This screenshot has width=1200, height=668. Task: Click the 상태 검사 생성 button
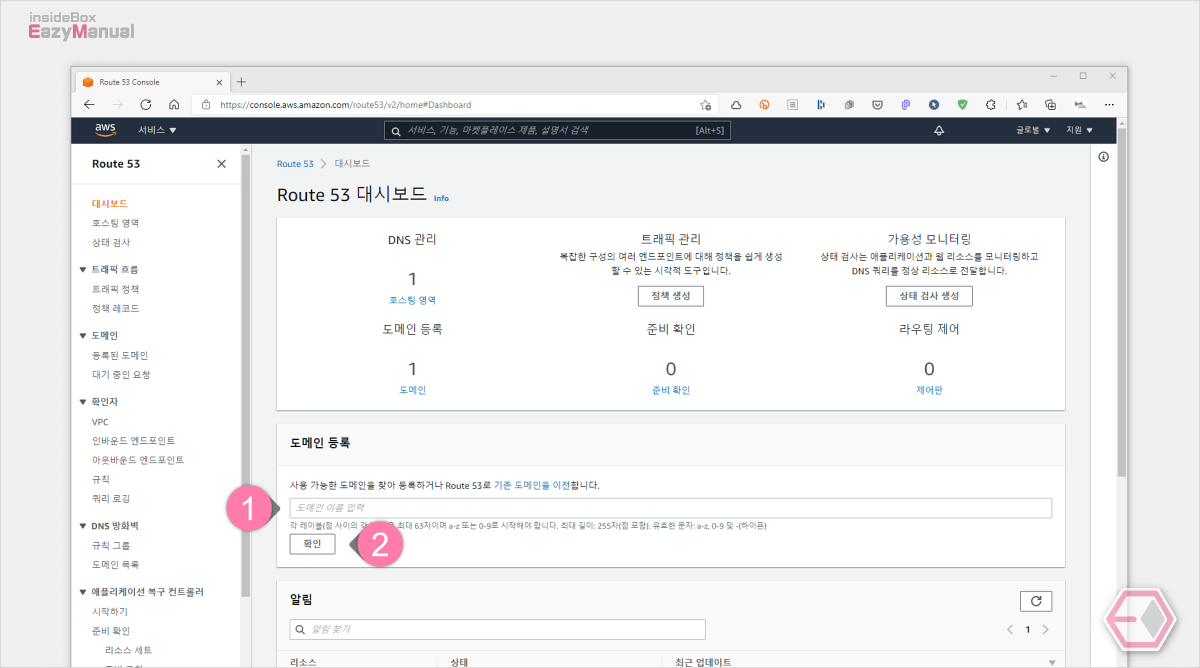(929, 296)
